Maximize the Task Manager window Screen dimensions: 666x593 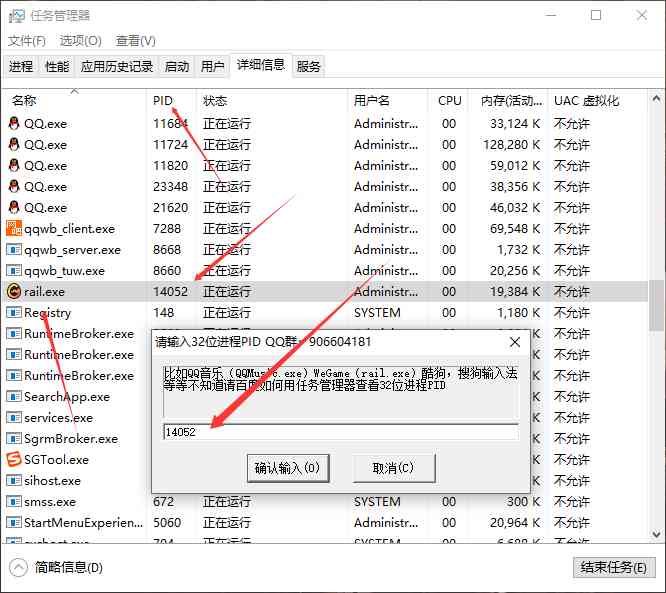tap(596, 16)
